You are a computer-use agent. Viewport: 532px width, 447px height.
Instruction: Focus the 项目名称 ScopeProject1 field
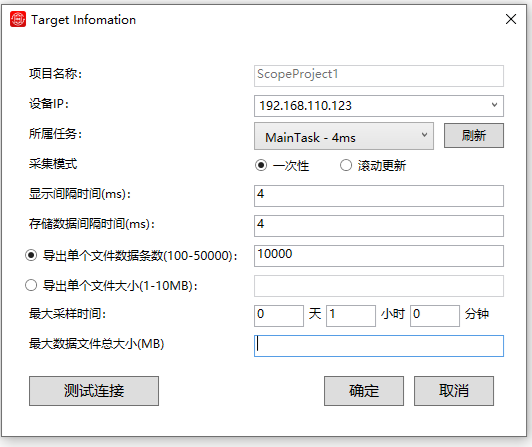(x=379, y=76)
